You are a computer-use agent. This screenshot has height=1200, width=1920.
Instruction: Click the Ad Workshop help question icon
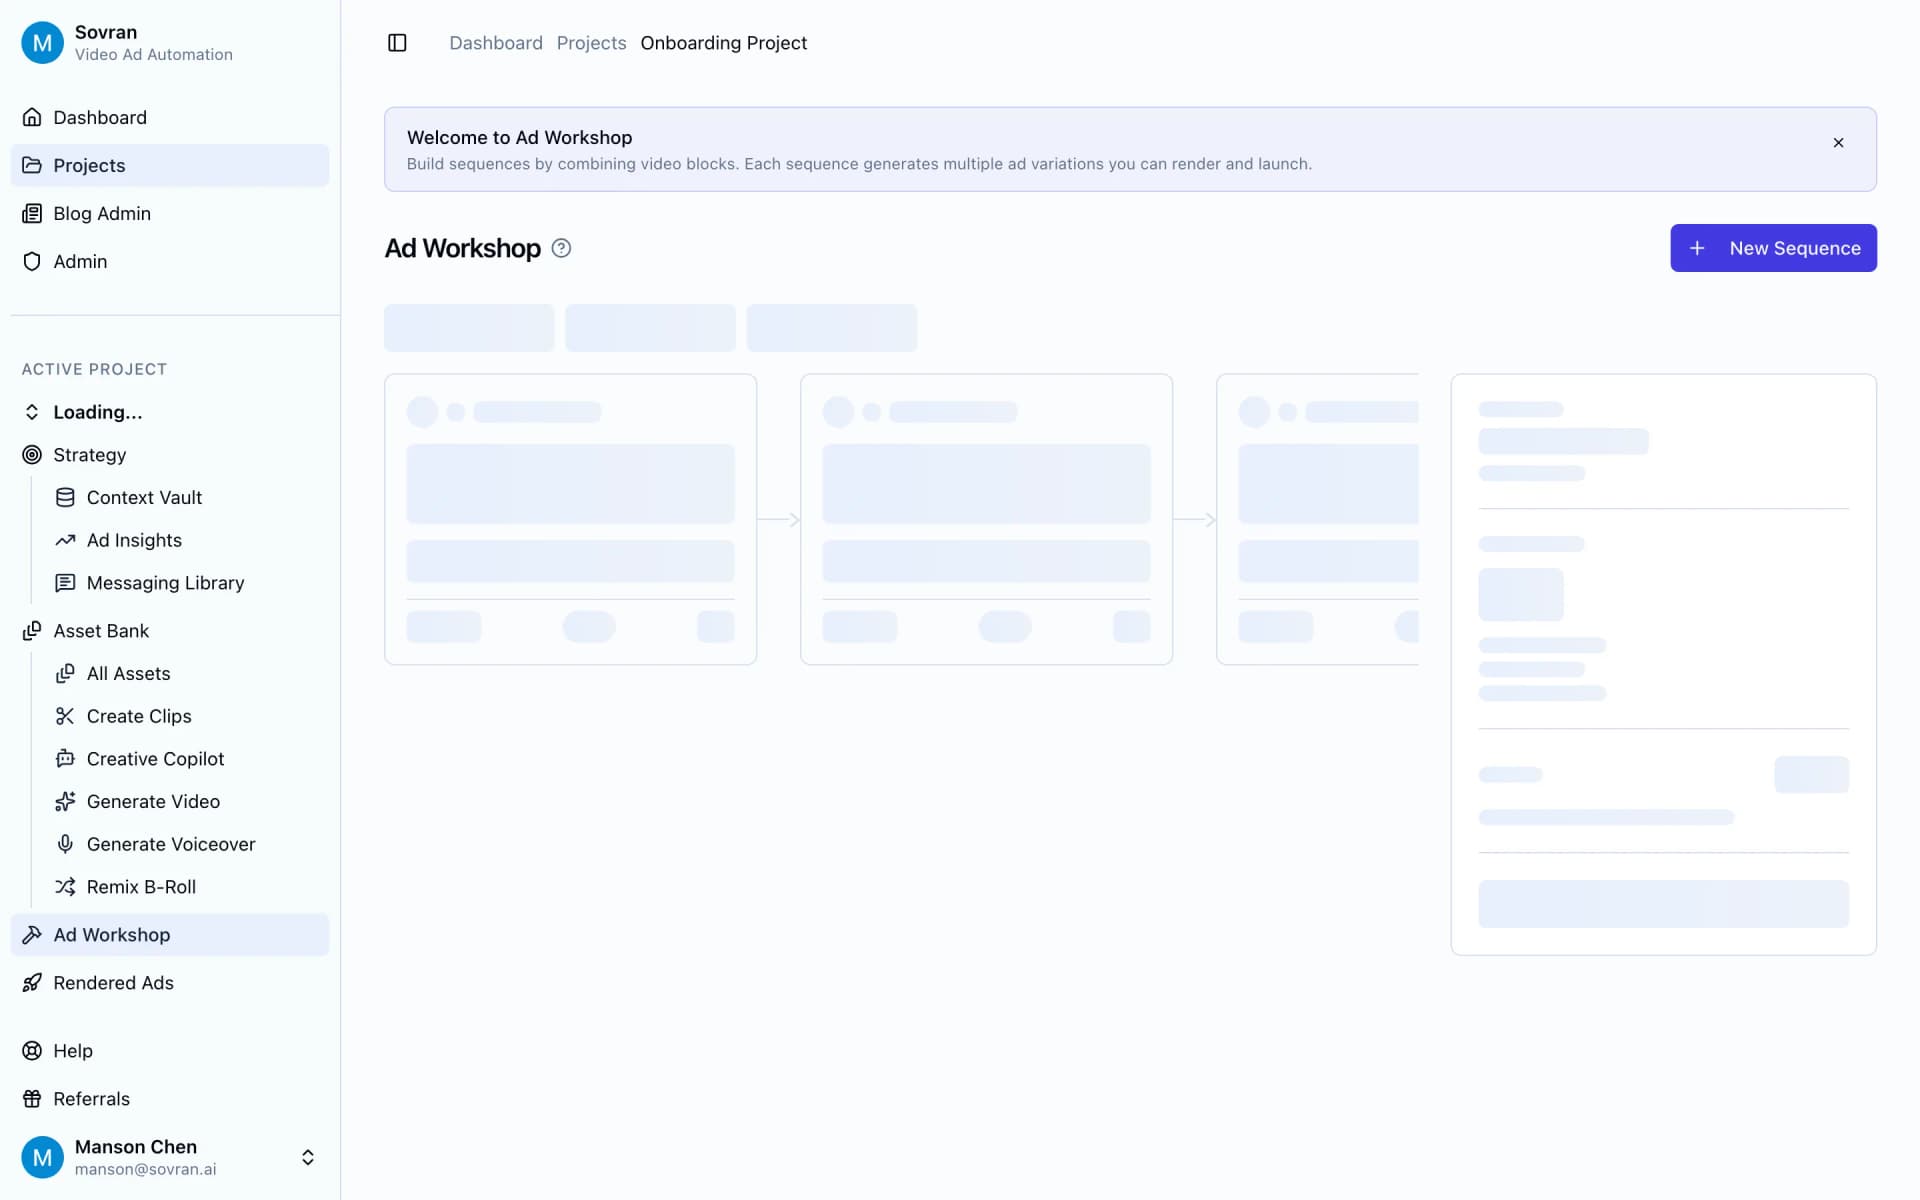pos(561,248)
